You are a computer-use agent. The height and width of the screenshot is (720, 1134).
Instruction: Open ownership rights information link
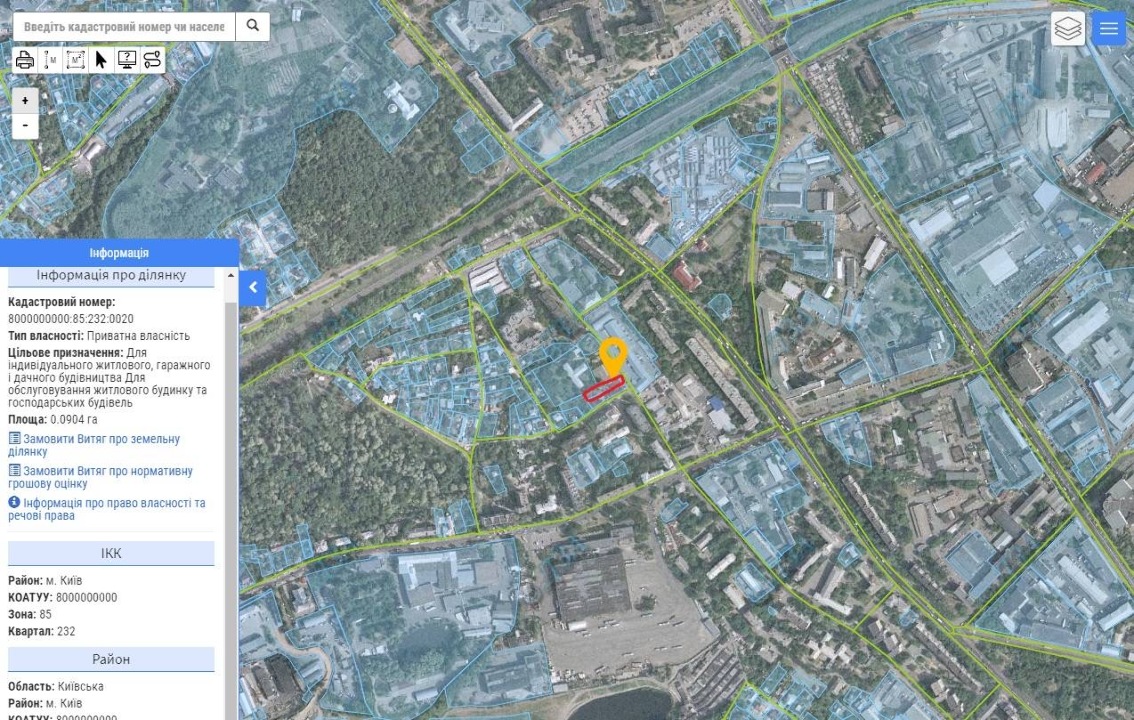pyautogui.click(x=106, y=509)
